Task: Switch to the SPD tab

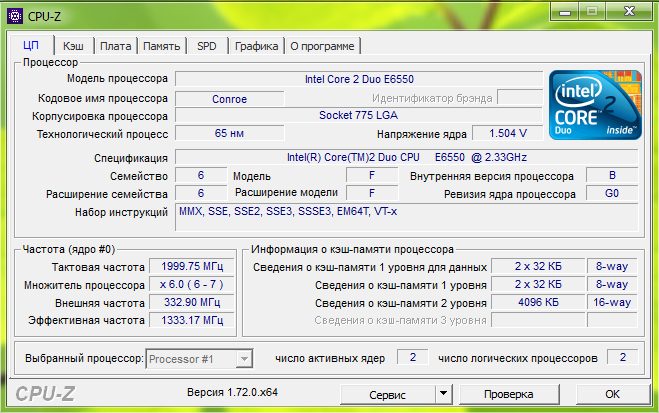Action: [x=207, y=46]
